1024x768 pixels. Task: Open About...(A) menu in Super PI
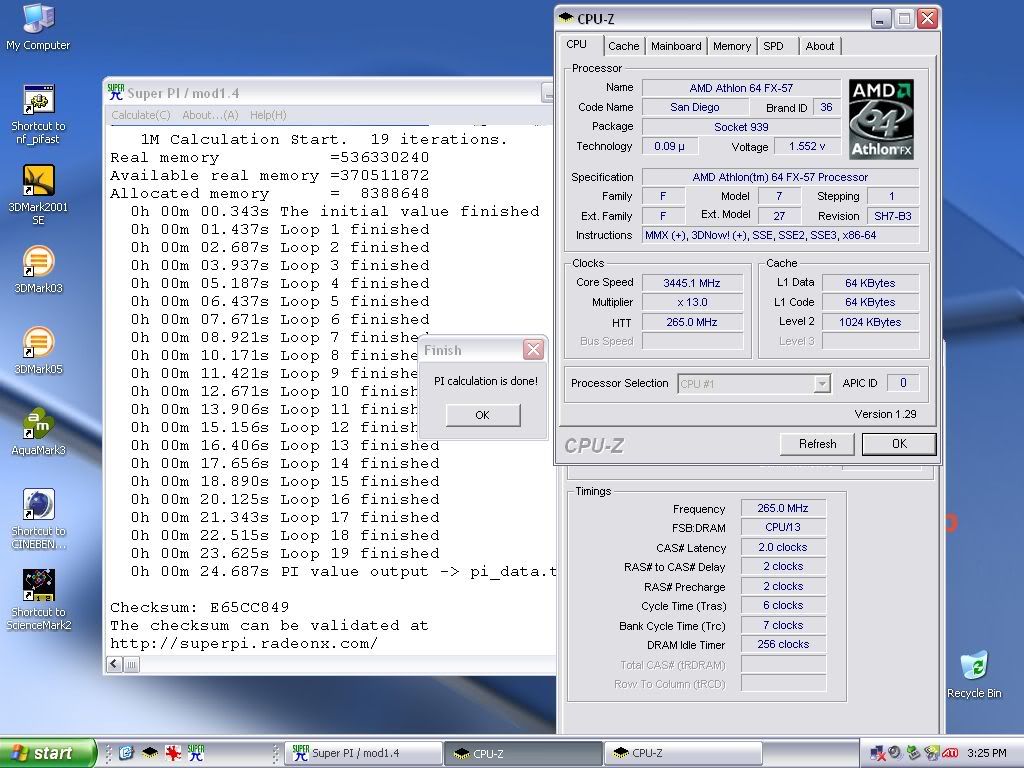210,115
